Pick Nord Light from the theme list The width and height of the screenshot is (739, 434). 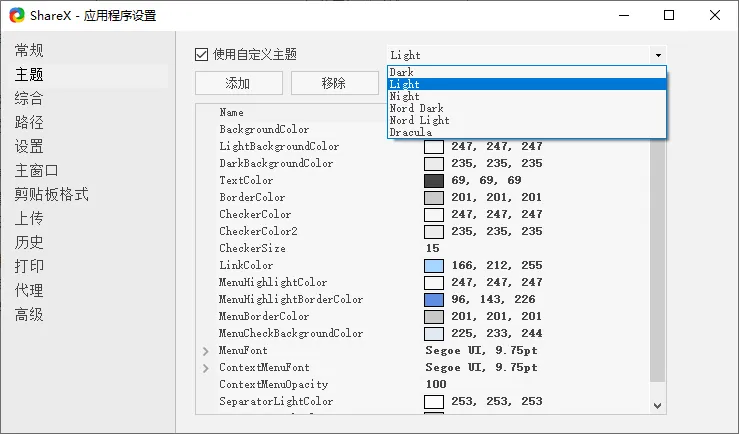click(527, 120)
